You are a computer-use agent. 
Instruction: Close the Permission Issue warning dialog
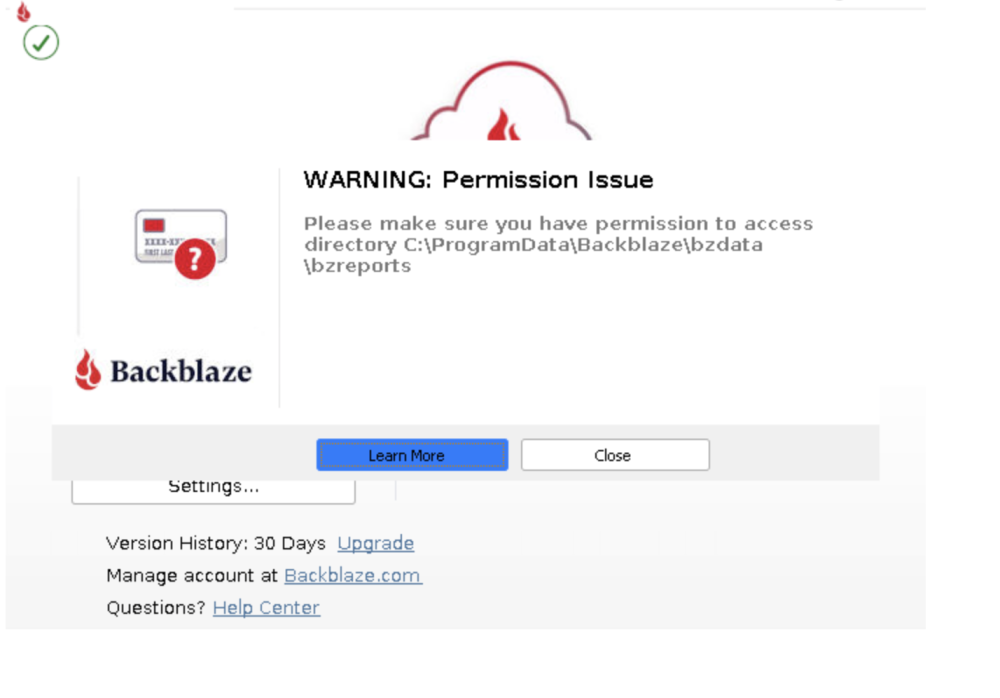coord(615,455)
